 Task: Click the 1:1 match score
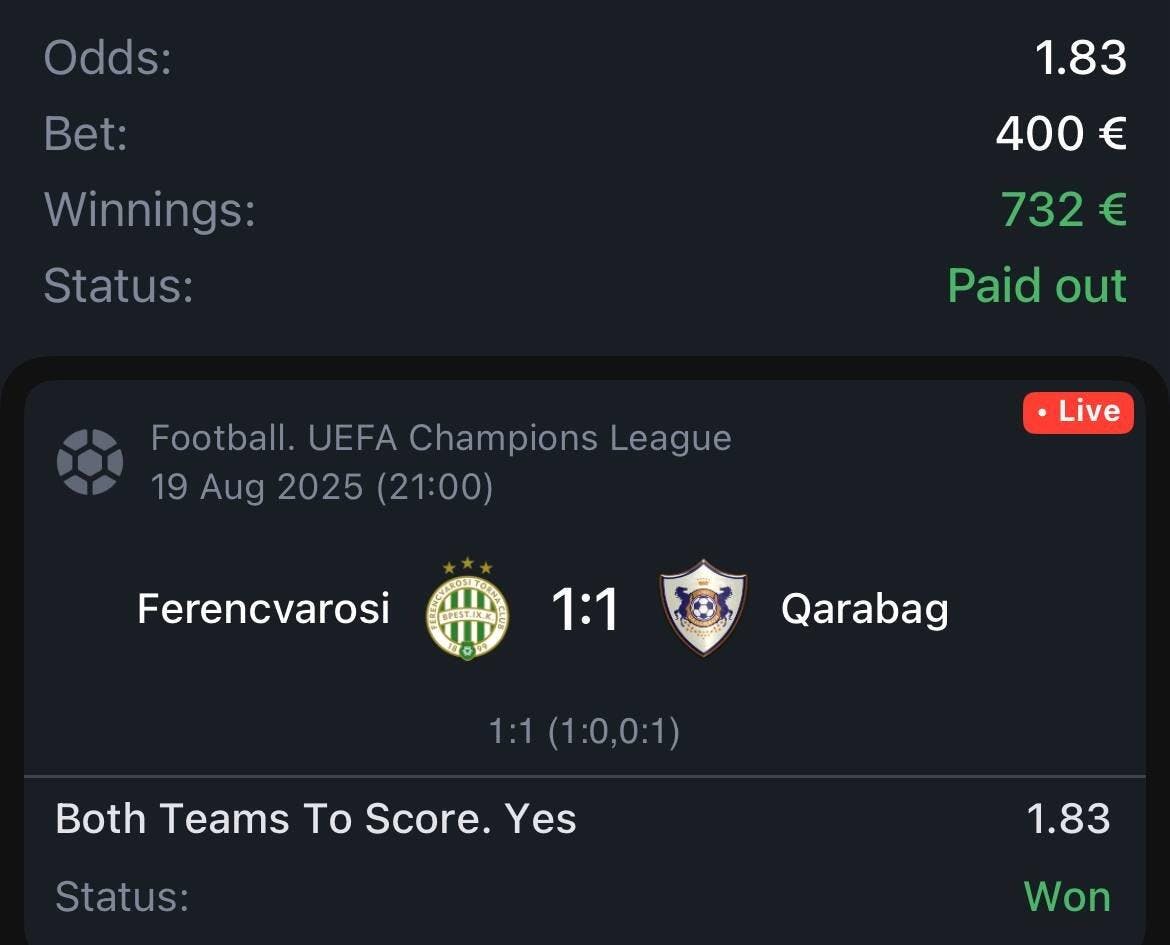point(585,610)
